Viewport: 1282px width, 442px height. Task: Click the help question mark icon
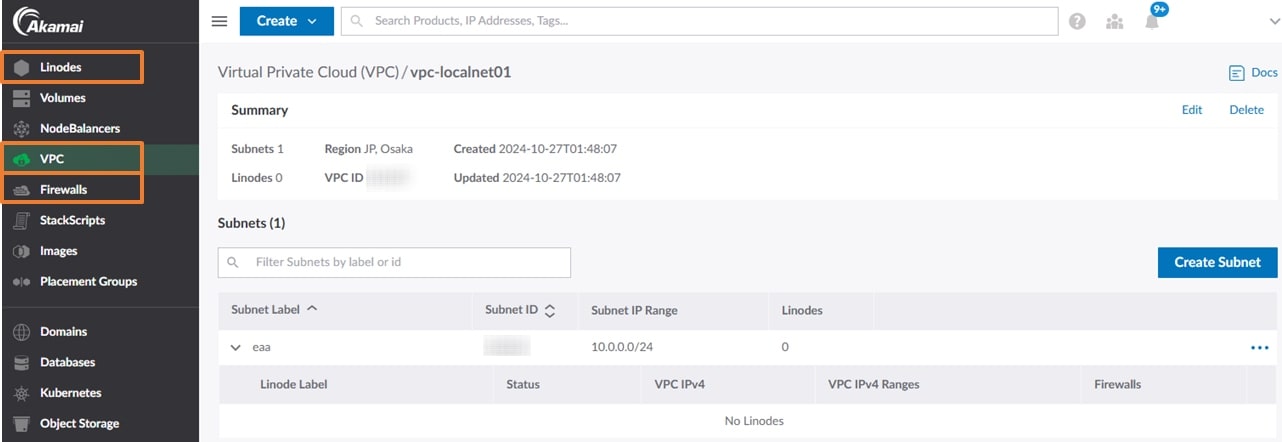1077,21
